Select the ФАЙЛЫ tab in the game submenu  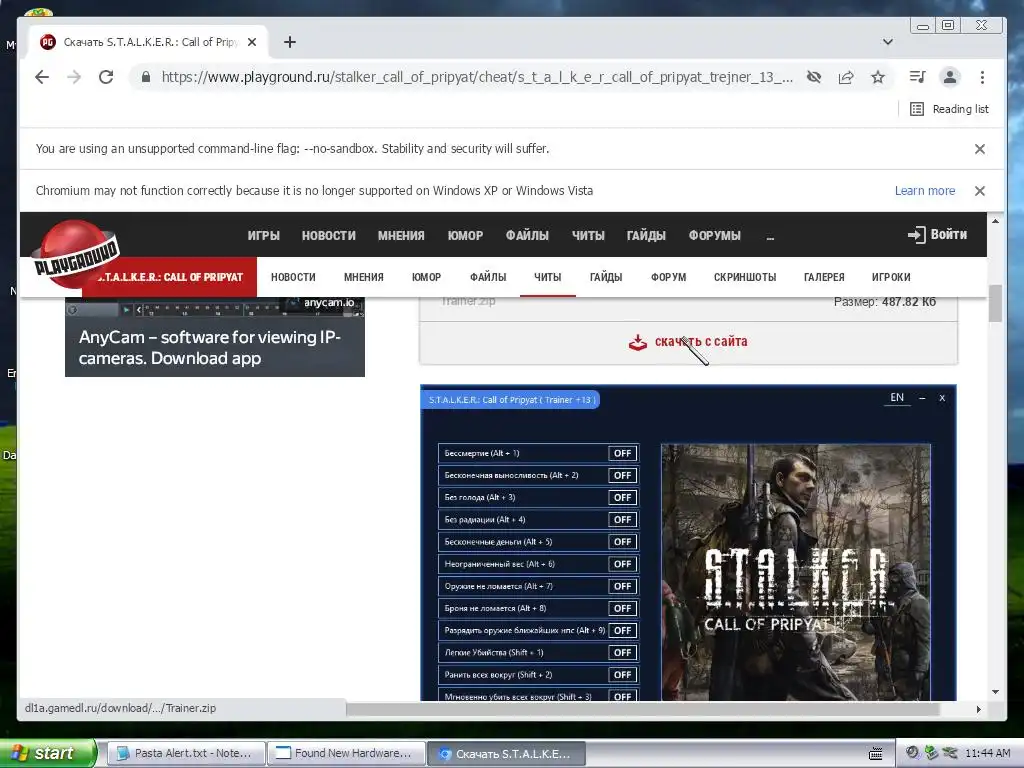488,277
